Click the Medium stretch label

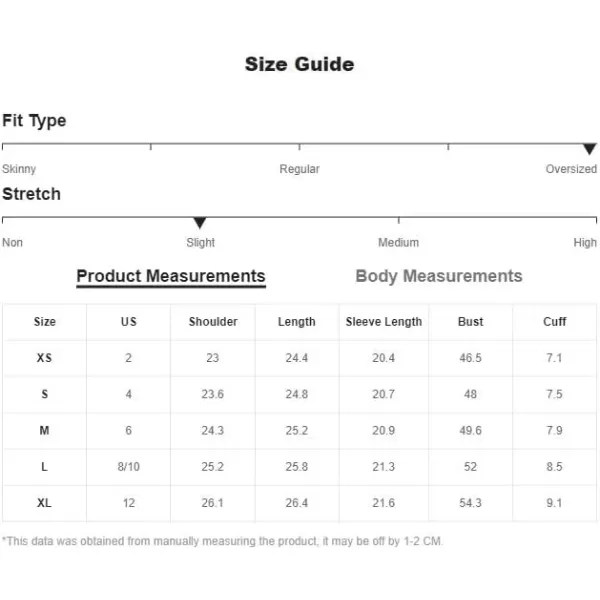pos(398,243)
